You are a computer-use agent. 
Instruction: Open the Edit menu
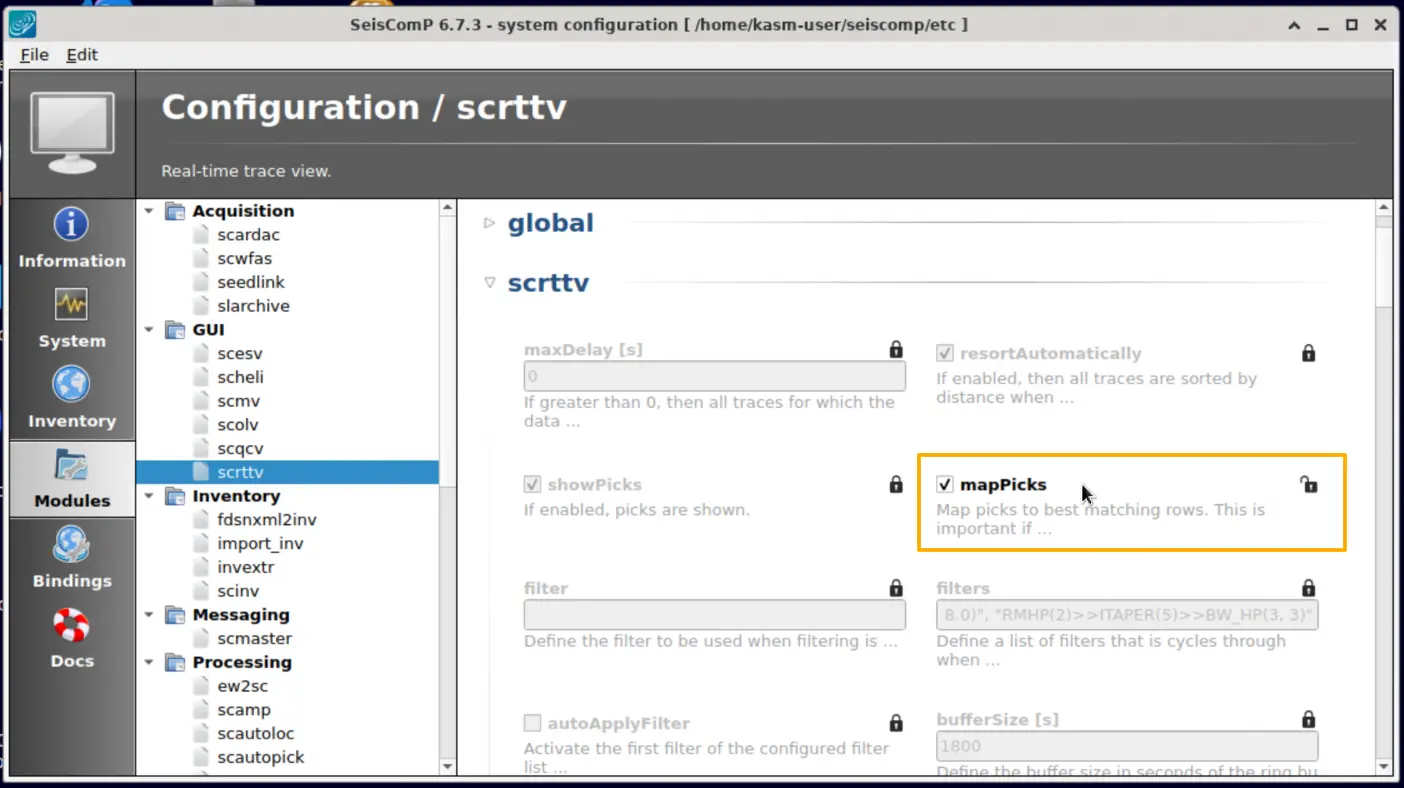pyautogui.click(x=82, y=54)
